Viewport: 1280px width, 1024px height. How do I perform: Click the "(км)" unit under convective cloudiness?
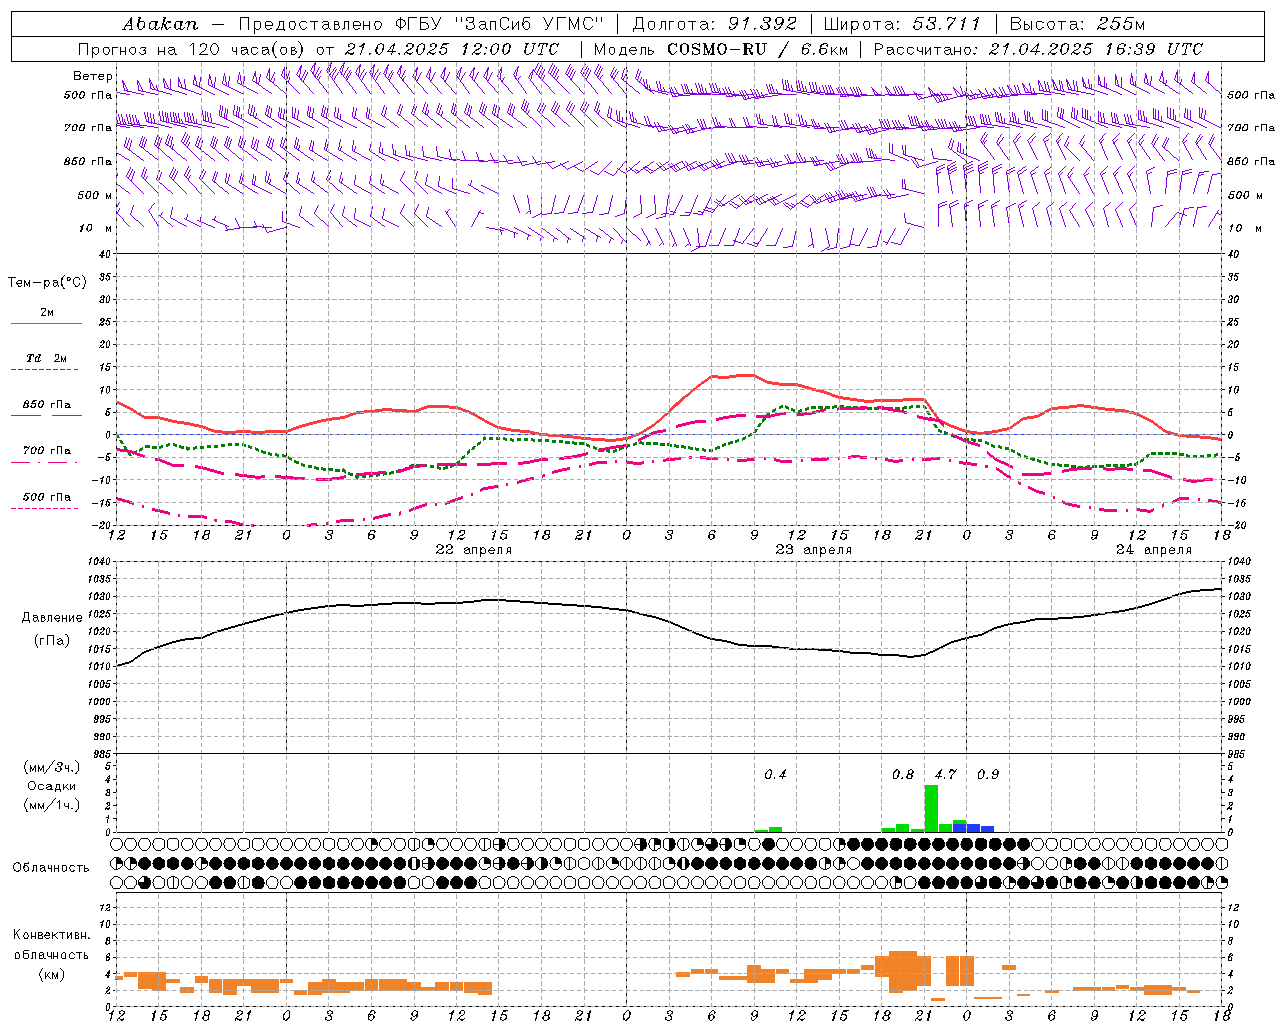(52, 974)
